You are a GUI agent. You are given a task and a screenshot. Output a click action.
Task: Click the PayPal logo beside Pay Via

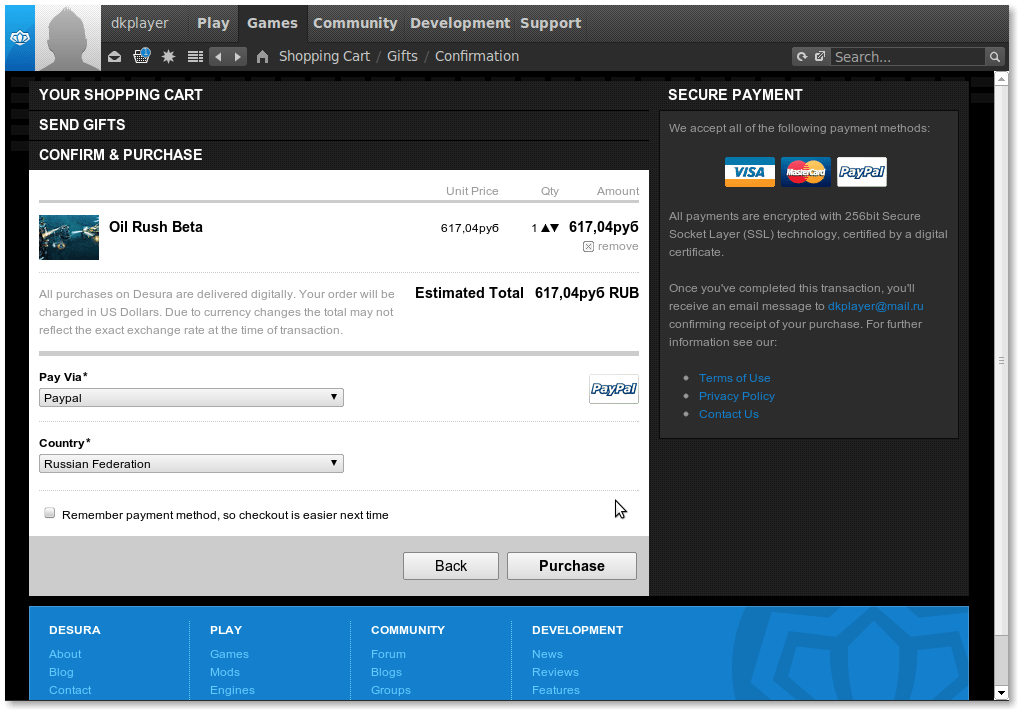pyautogui.click(x=614, y=389)
